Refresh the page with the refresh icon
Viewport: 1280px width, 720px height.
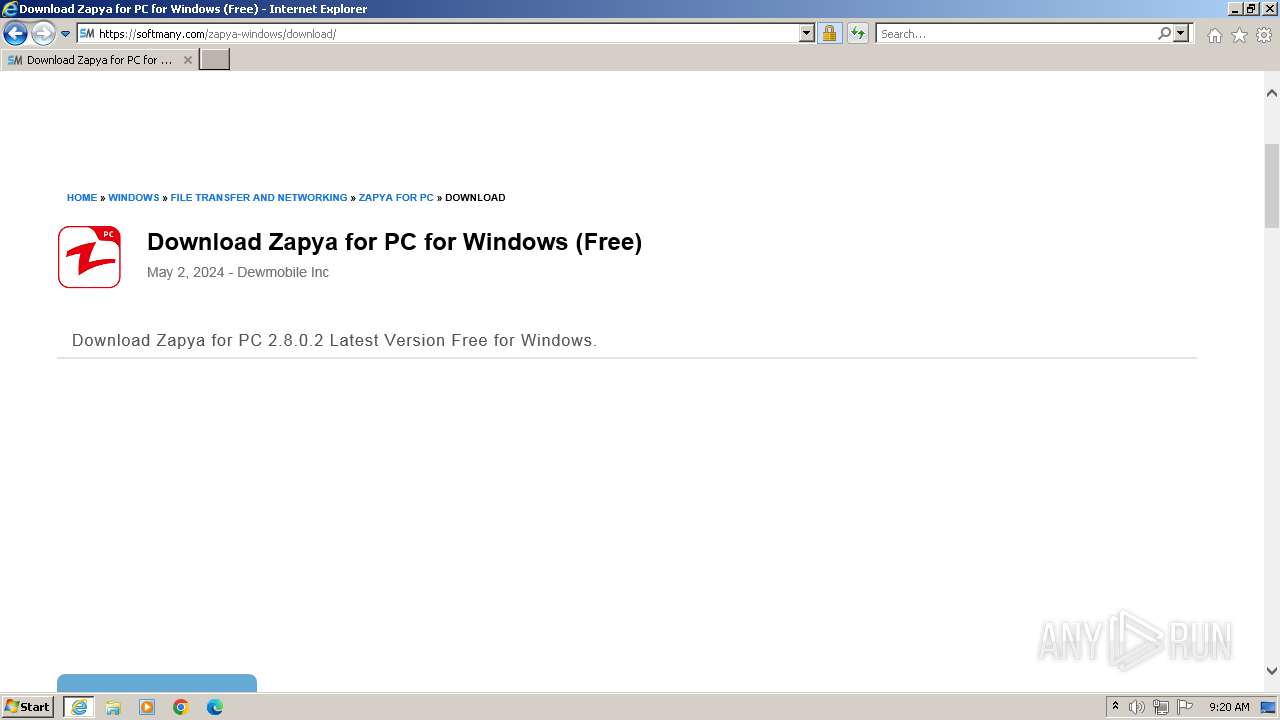(858, 34)
